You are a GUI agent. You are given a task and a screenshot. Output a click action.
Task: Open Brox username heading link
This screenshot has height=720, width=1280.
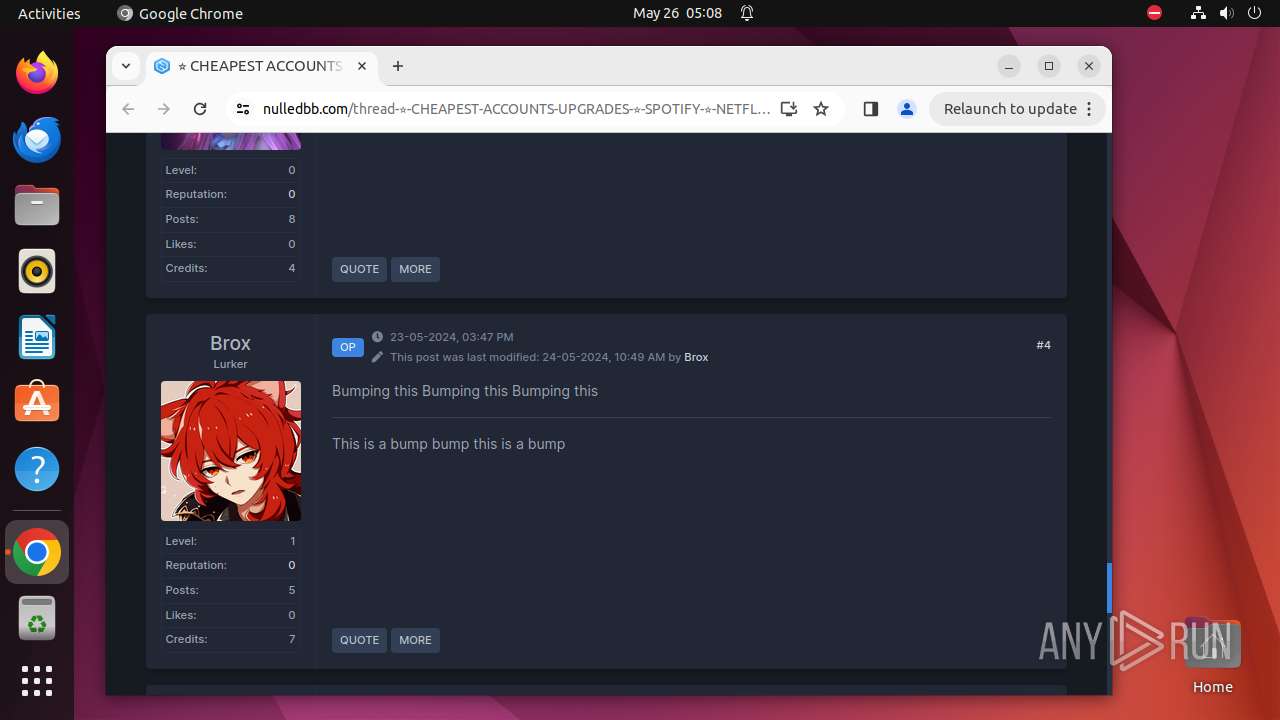click(230, 343)
